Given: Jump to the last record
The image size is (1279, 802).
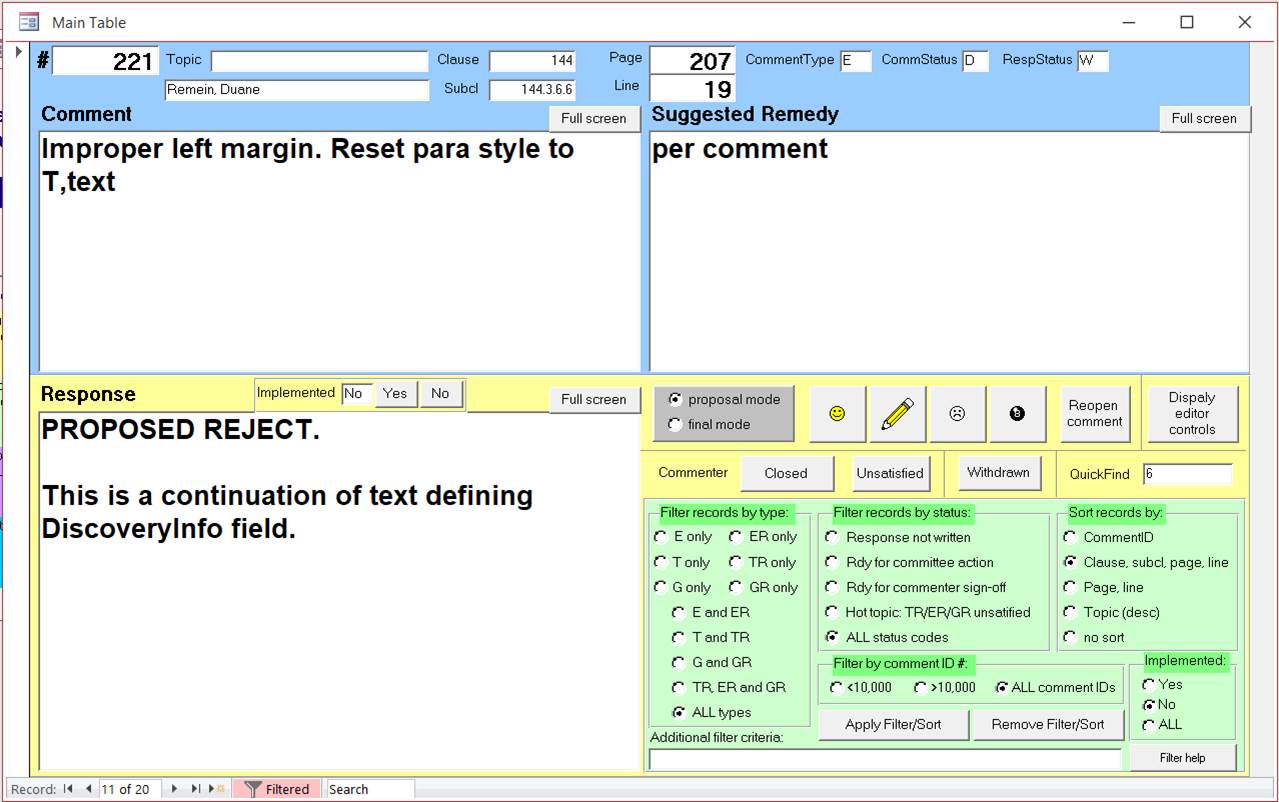Looking at the screenshot, I should coord(196,789).
